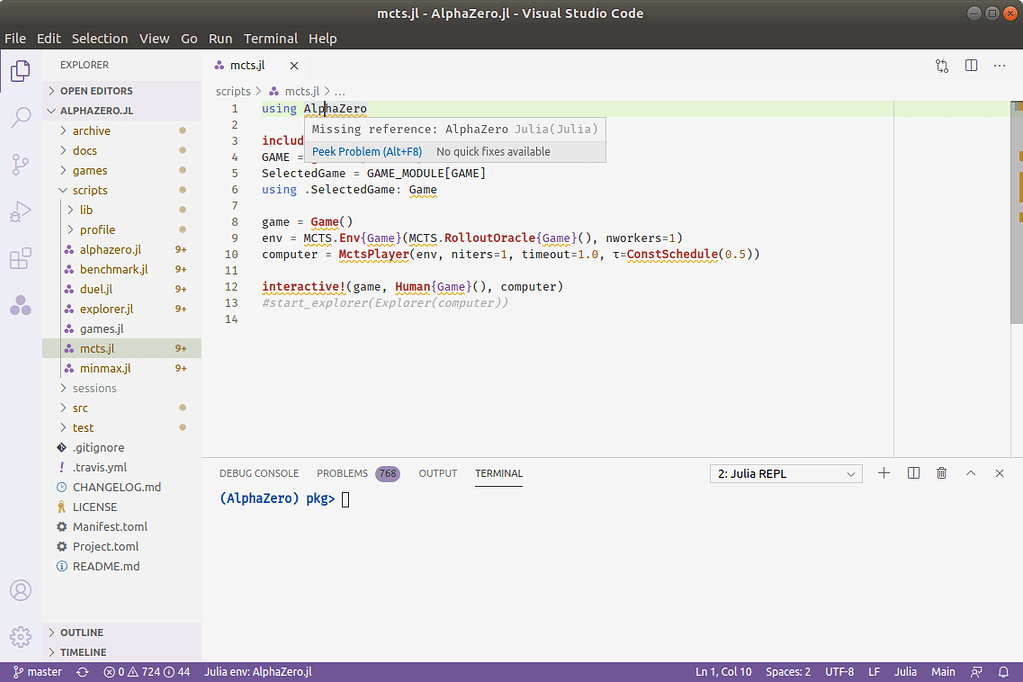Open Run and Debug view
This screenshot has height=682, width=1023.
[20, 212]
